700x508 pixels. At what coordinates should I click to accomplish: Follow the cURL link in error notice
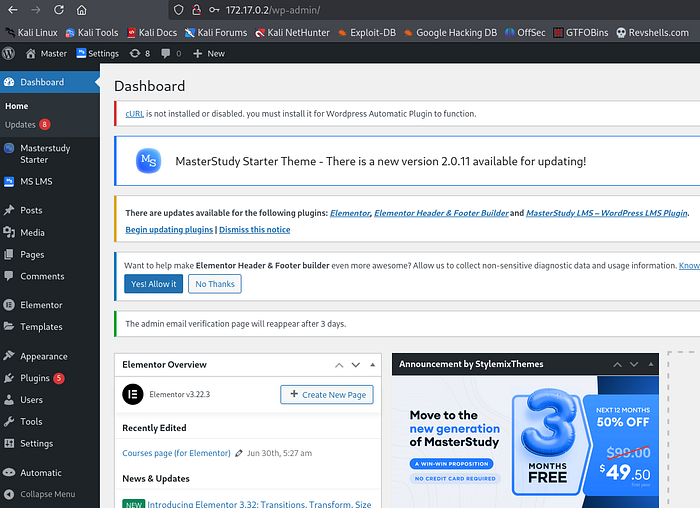(134, 114)
